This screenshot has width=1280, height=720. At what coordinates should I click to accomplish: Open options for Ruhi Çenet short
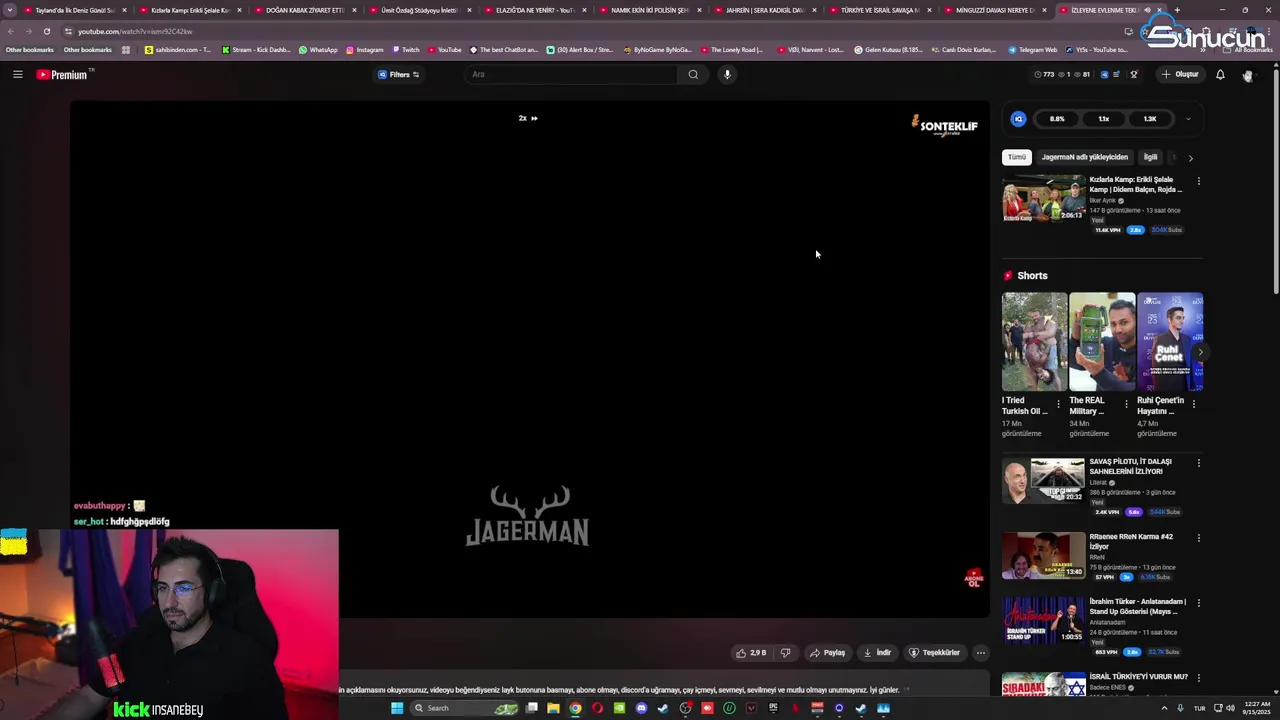(1193, 404)
